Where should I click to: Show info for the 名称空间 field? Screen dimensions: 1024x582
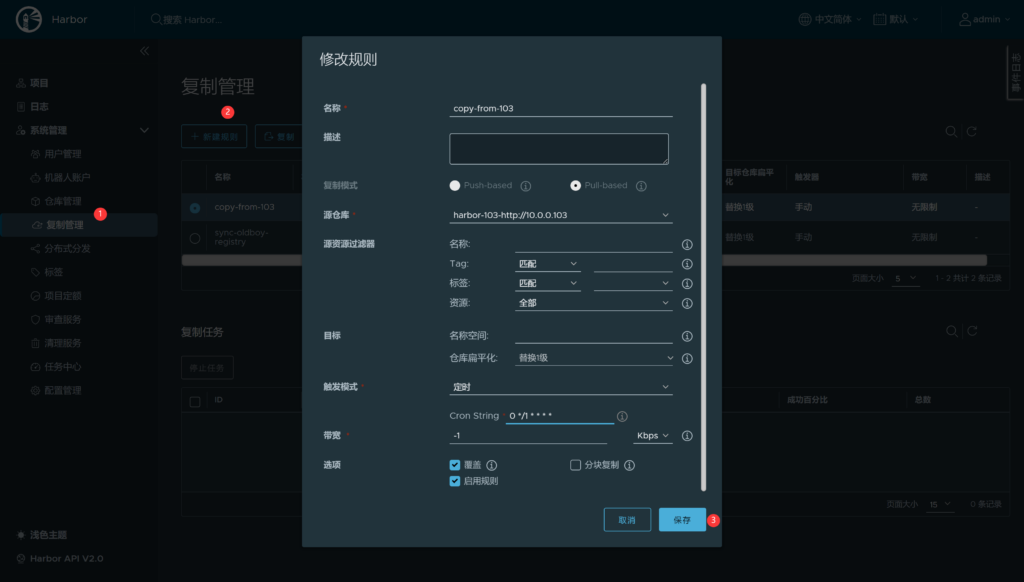pos(687,336)
